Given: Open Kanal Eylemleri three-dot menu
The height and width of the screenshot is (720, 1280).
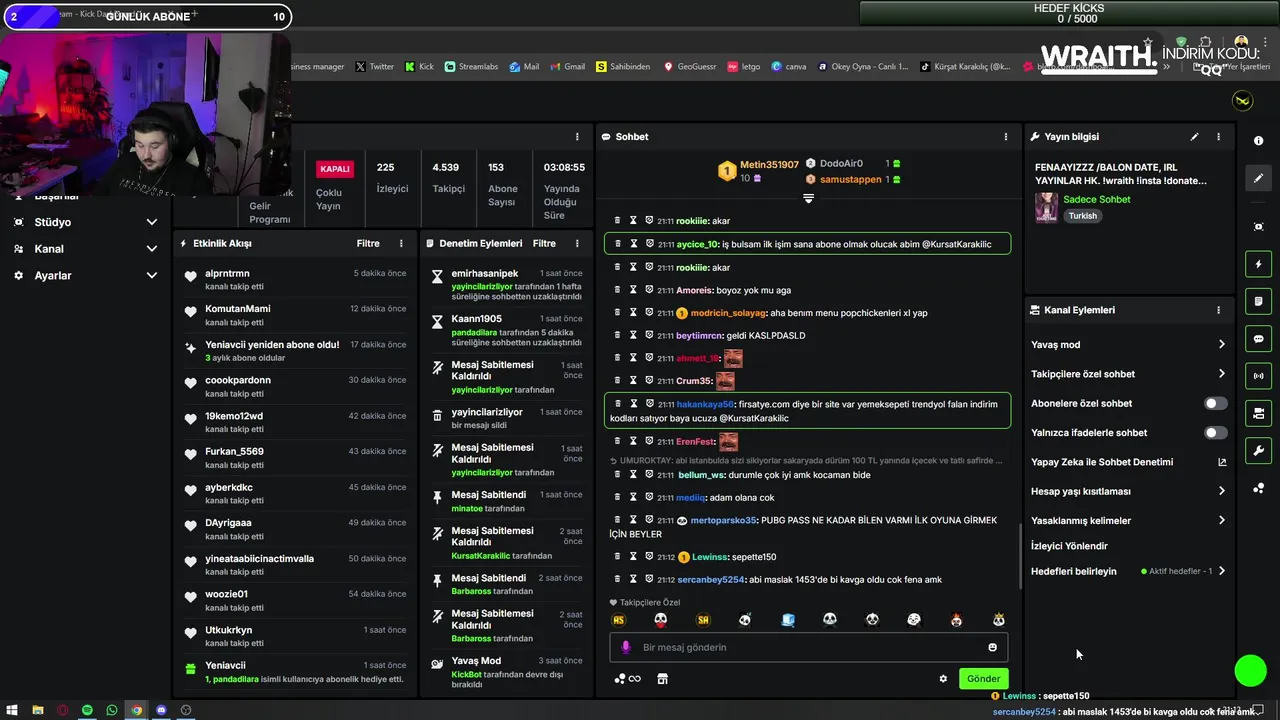Looking at the screenshot, I should [x=1218, y=310].
